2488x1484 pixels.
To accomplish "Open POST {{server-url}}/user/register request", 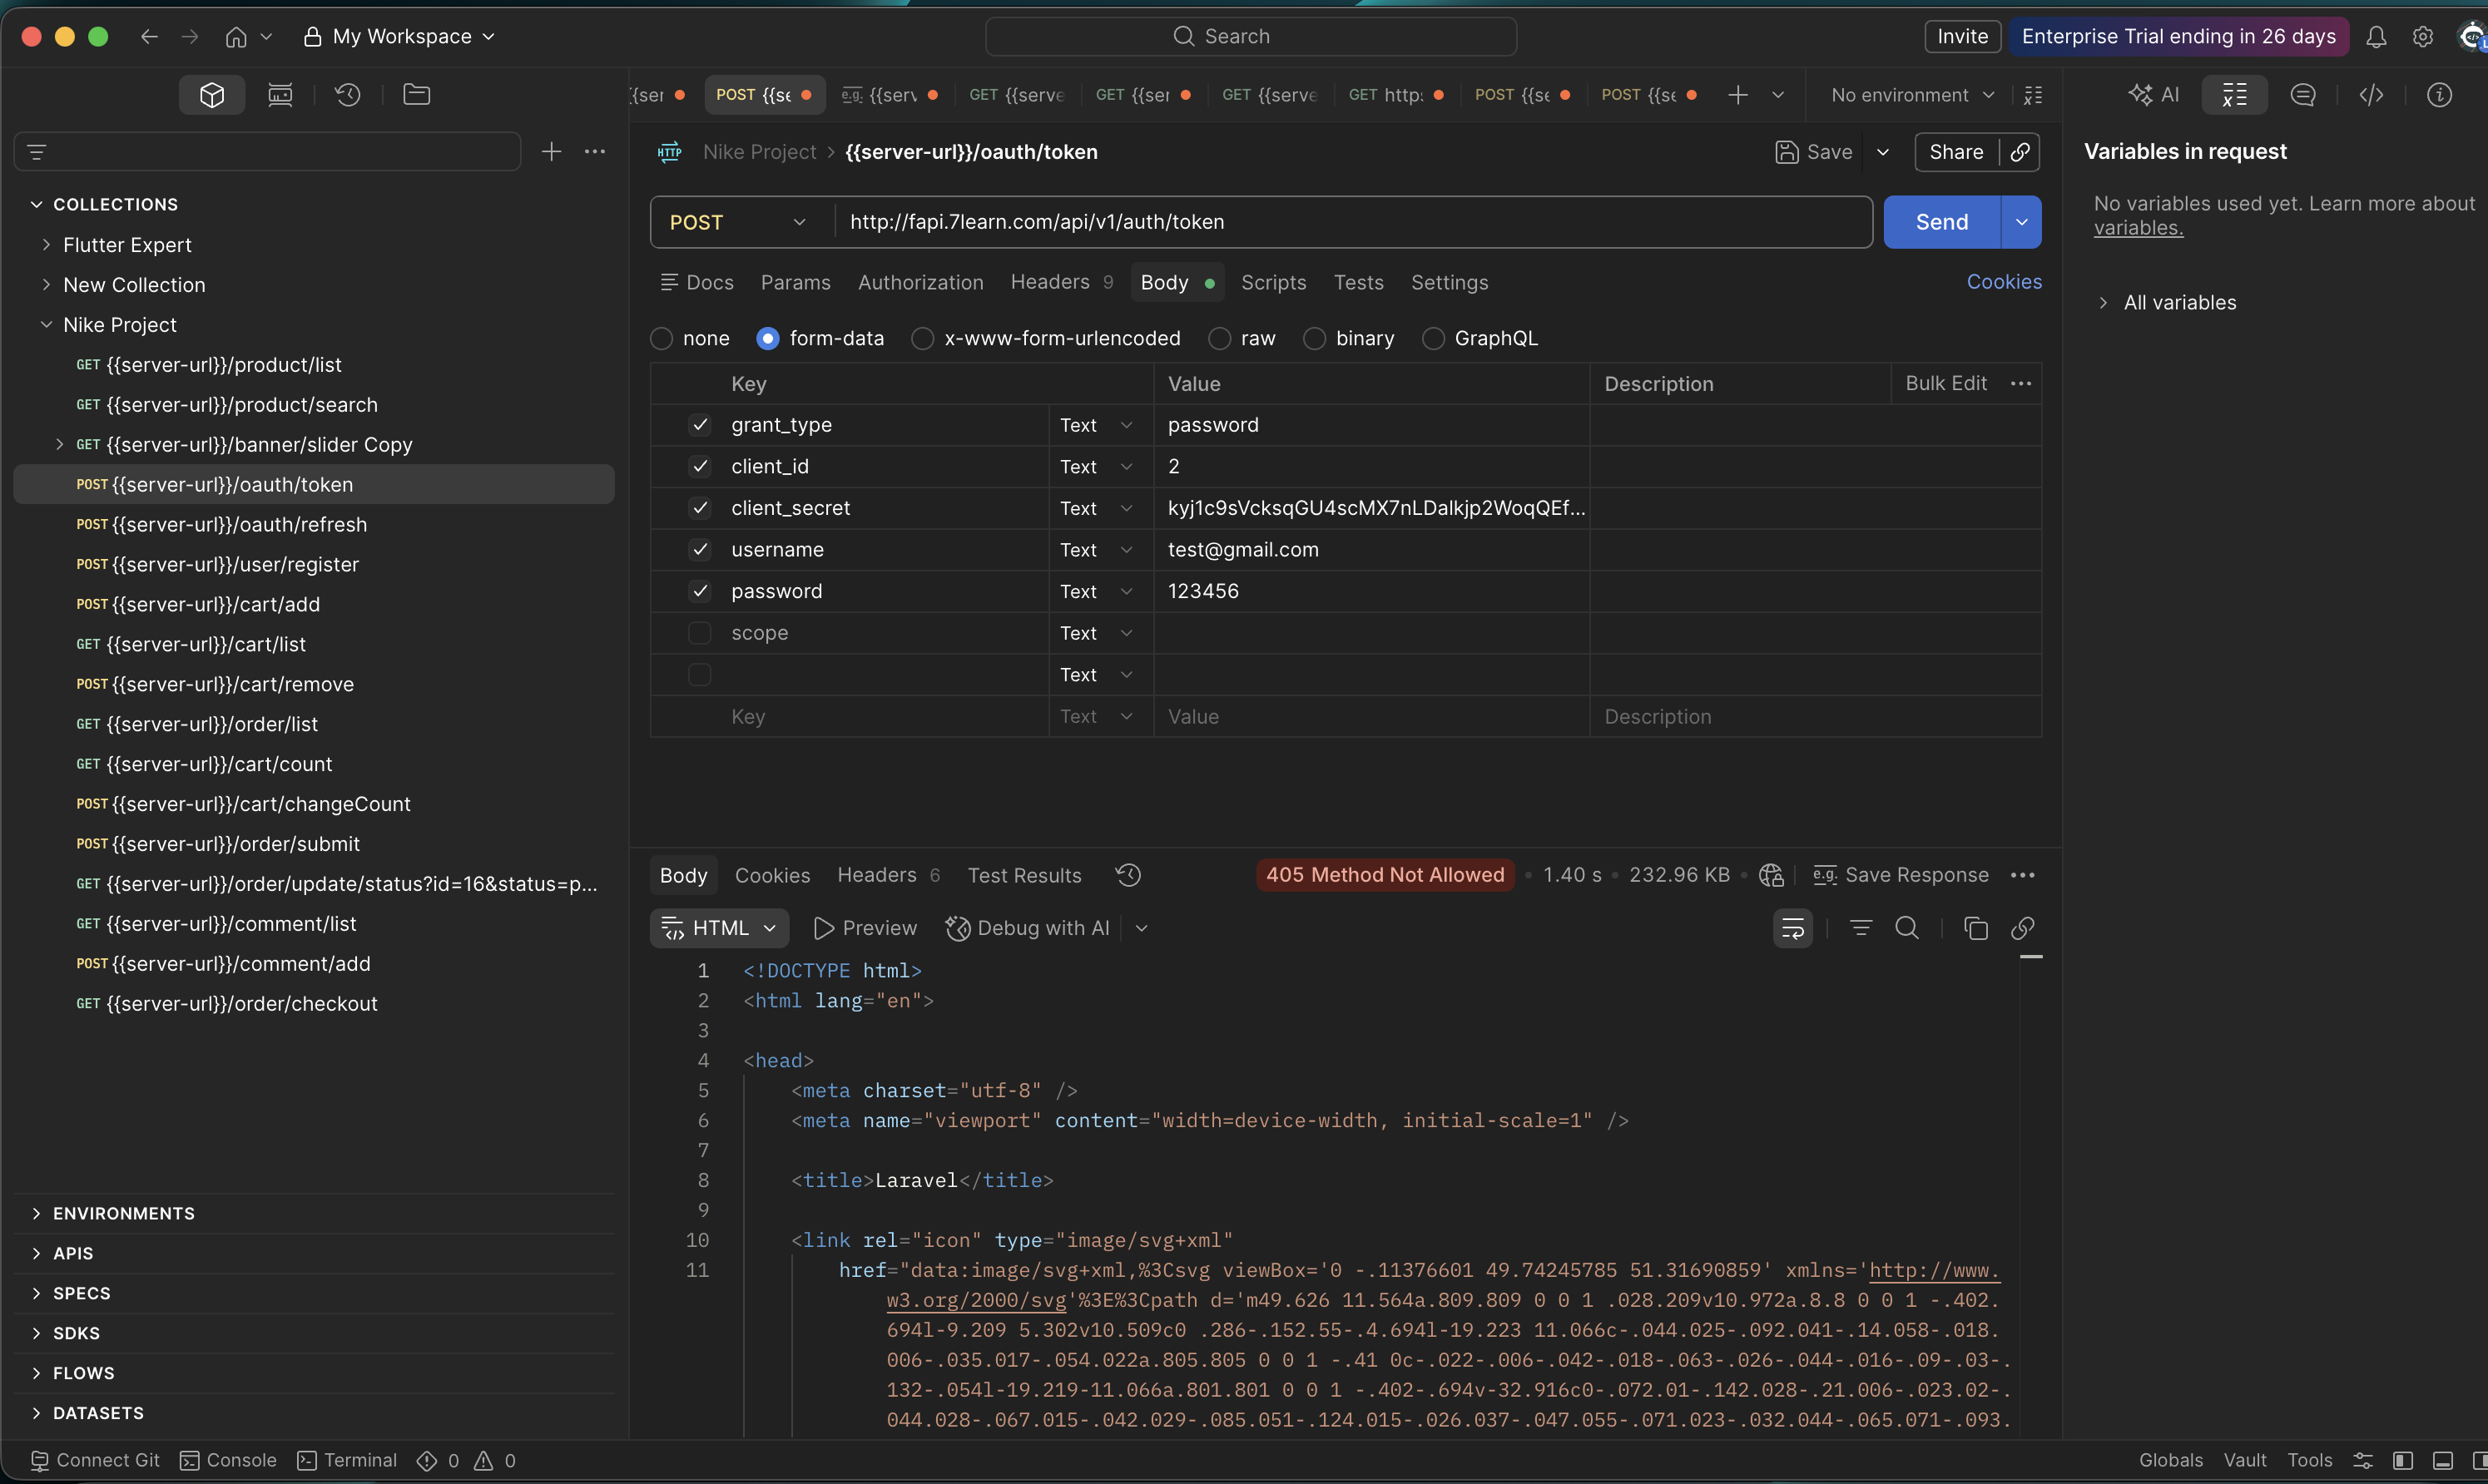I will [x=313, y=565].
